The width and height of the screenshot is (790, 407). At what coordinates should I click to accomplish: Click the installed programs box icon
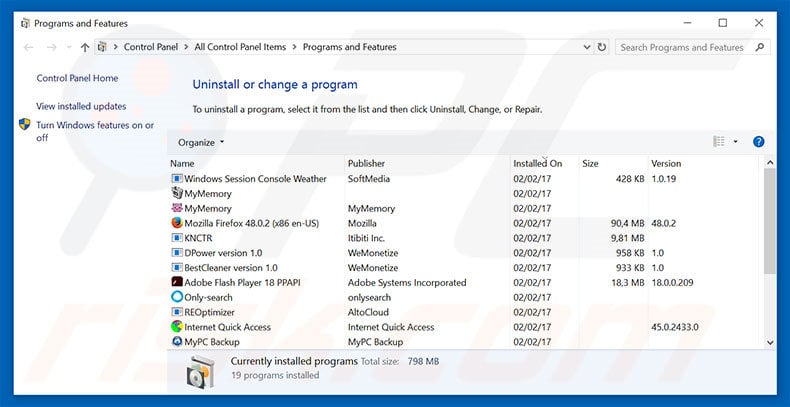point(201,371)
